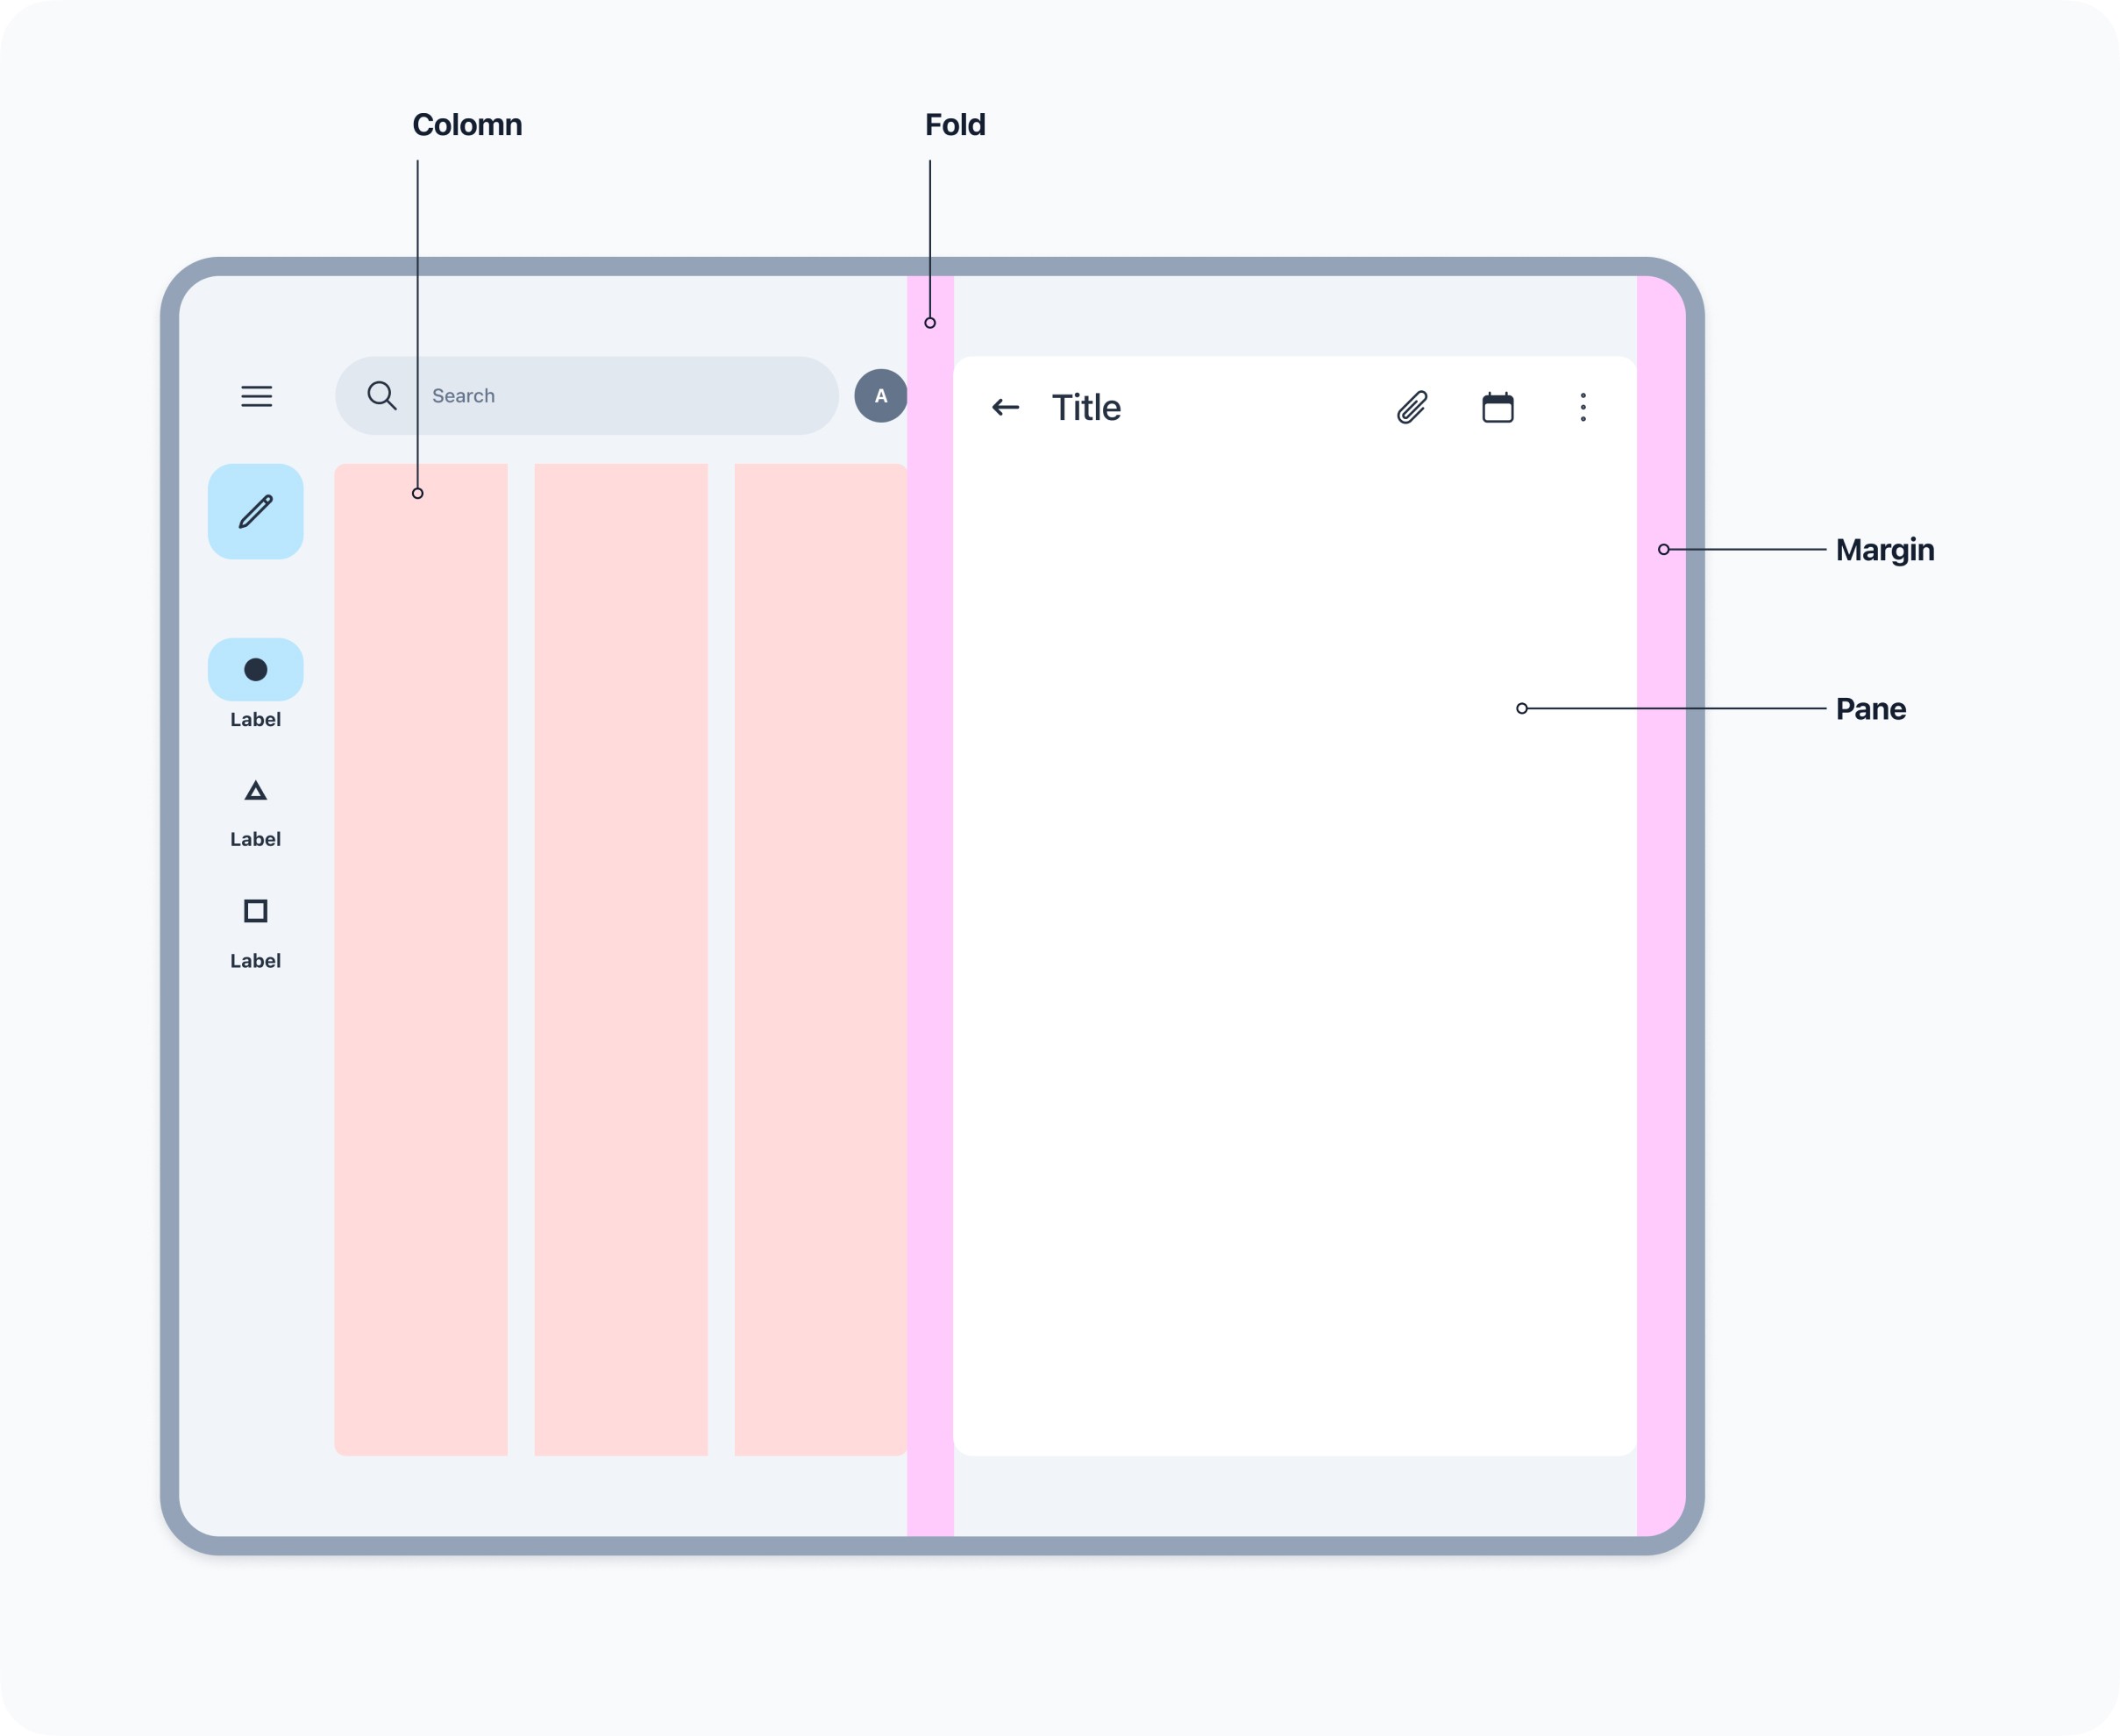Open the account avatar labeled A

tap(881, 395)
